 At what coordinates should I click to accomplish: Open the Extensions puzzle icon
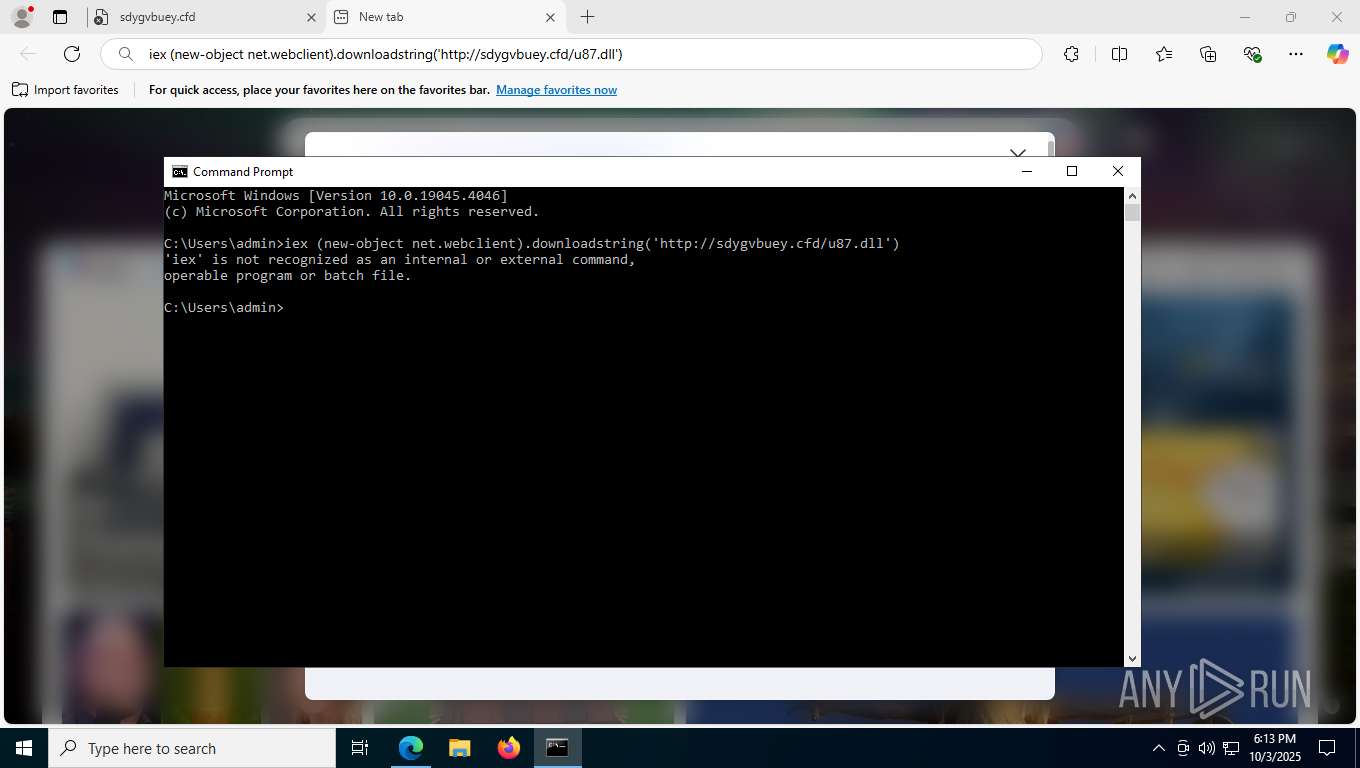1071,54
